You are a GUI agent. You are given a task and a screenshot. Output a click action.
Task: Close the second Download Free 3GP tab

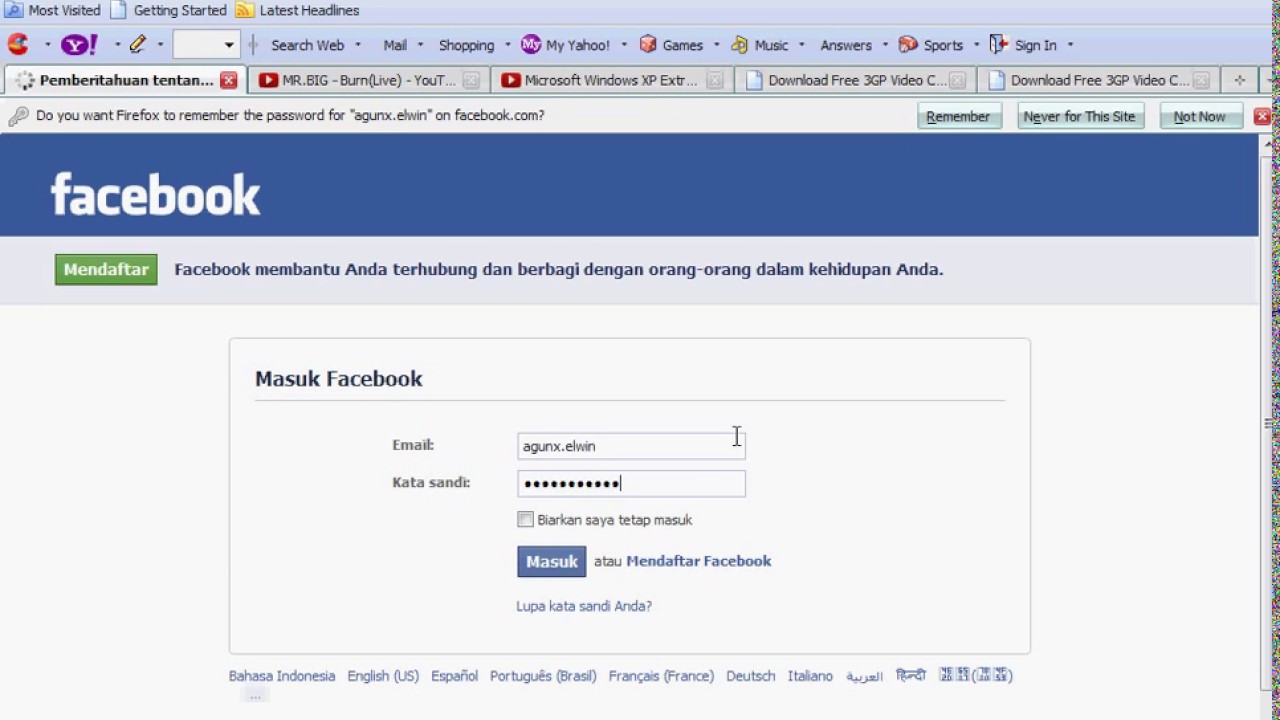pyautogui.click(x=1201, y=80)
